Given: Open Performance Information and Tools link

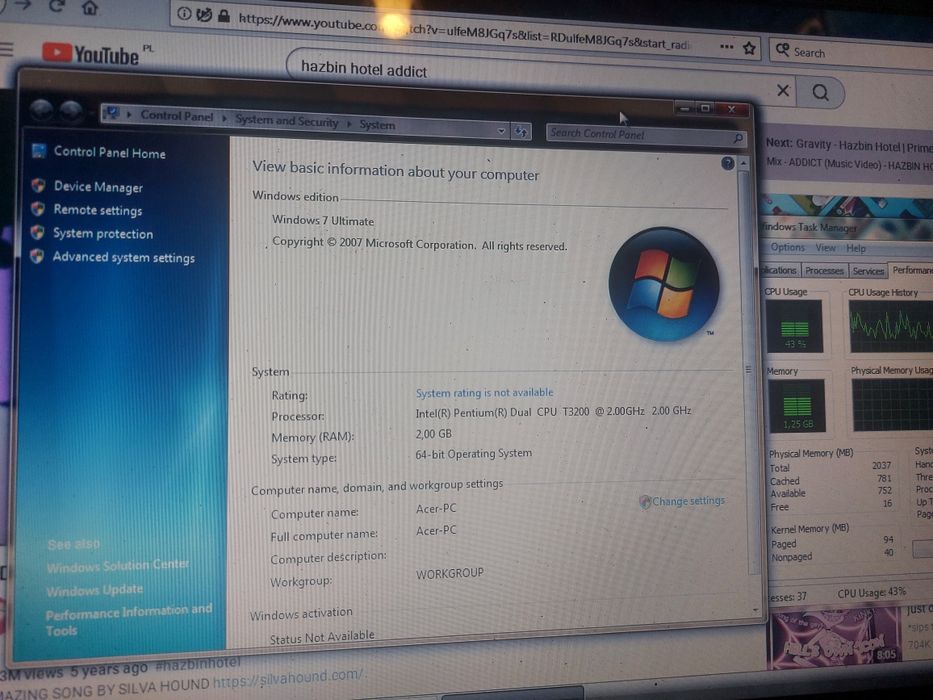Looking at the screenshot, I should click(x=129, y=620).
